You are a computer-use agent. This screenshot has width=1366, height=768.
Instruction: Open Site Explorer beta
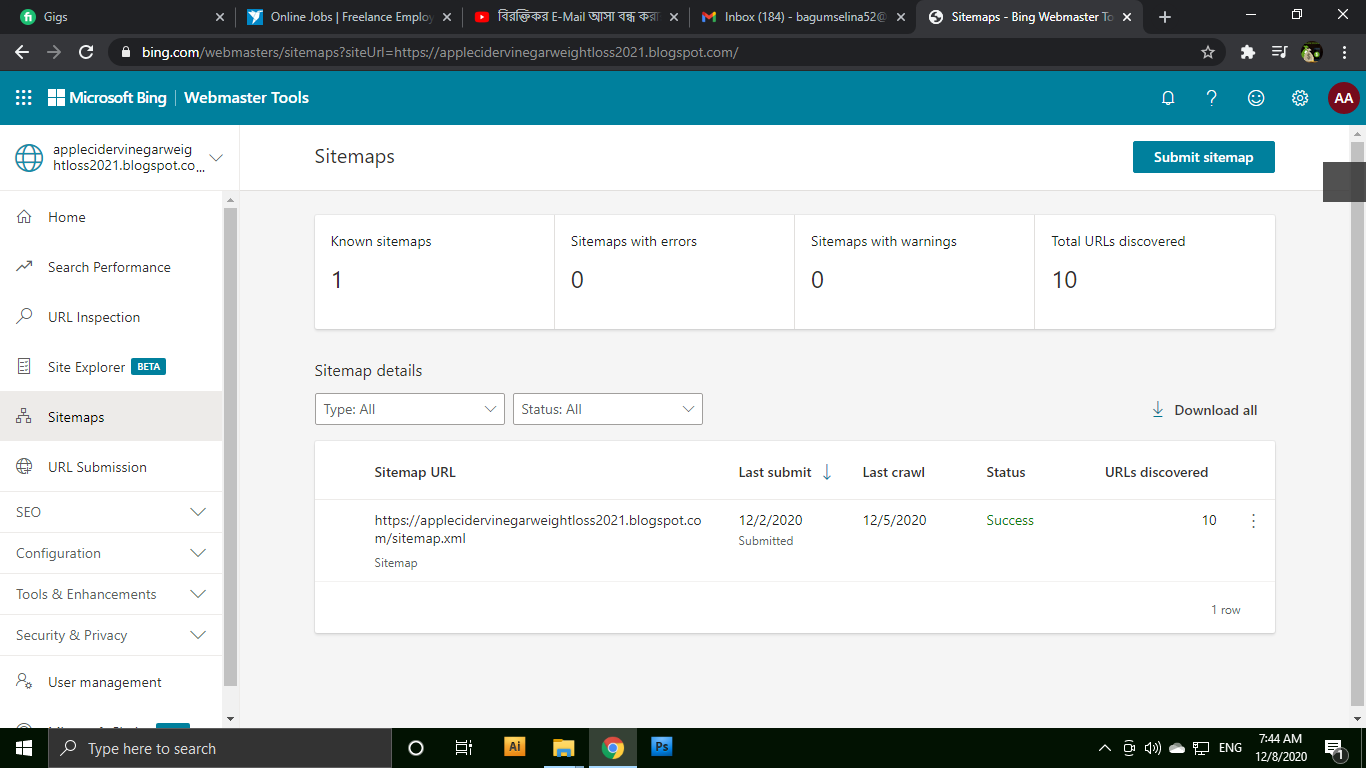[95, 366]
